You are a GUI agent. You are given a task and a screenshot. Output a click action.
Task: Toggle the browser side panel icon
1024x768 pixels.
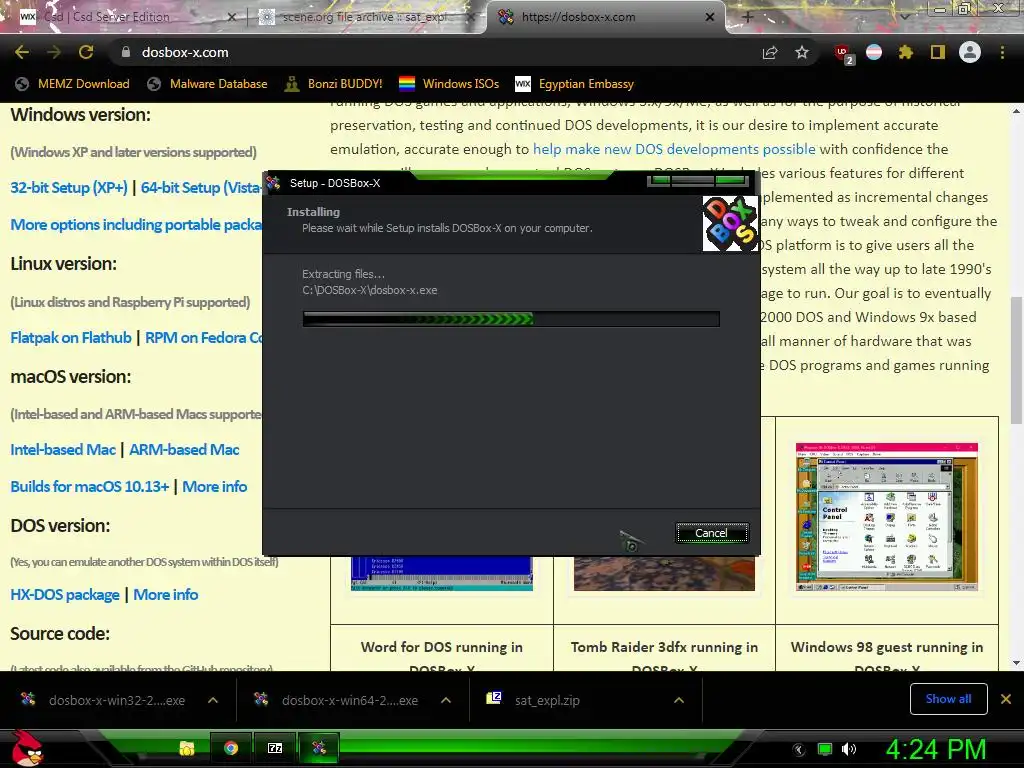click(x=938, y=52)
